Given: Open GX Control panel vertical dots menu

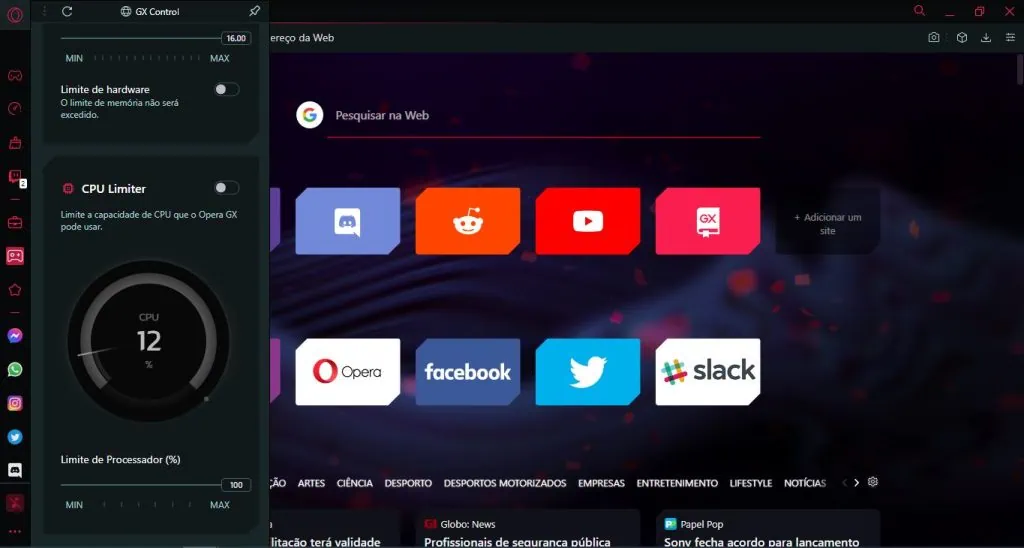Looking at the screenshot, I should [44, 11].
